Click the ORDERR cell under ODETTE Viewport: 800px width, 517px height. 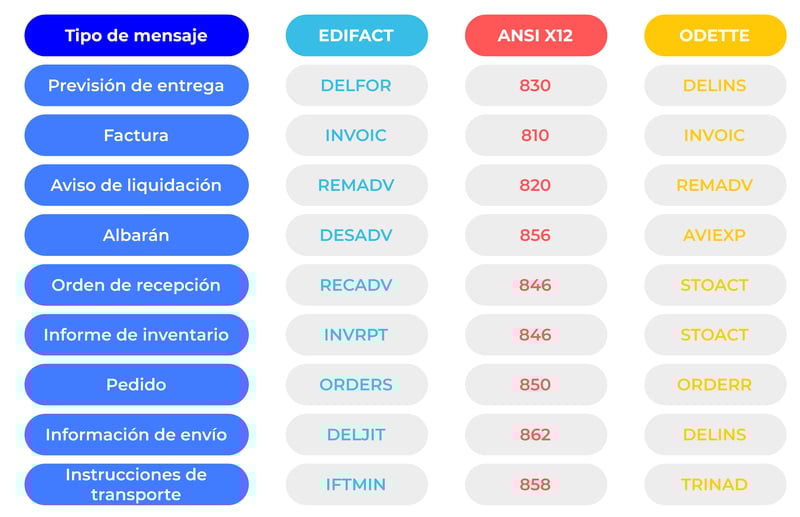click(x=715, y=384)
